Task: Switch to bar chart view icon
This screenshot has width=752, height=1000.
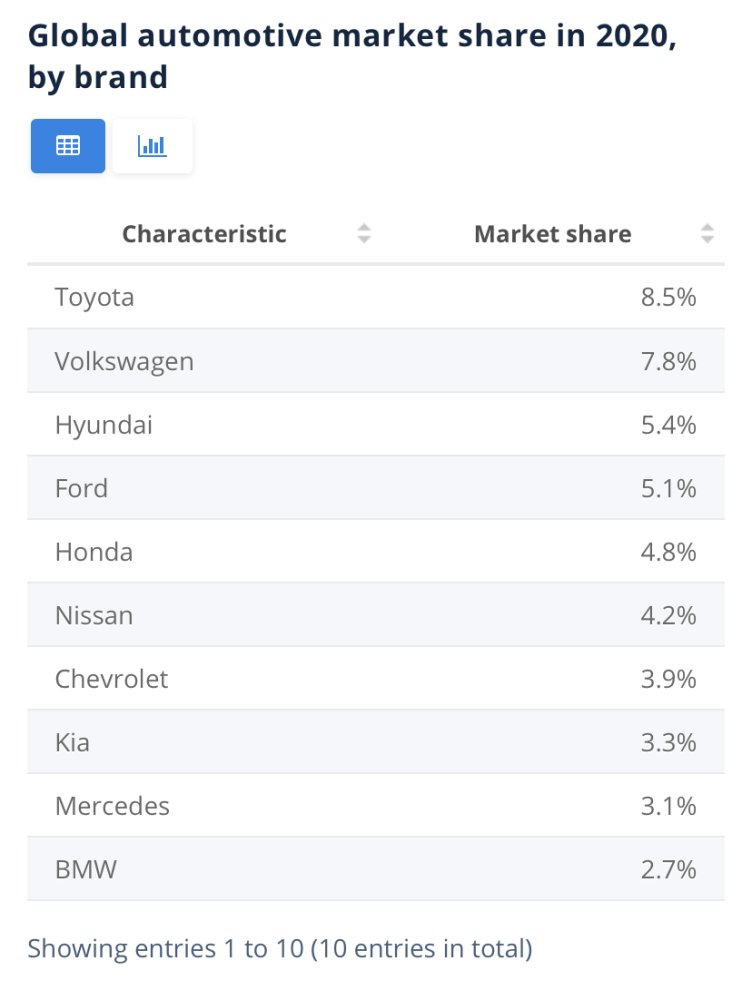Action: (152, 146)
